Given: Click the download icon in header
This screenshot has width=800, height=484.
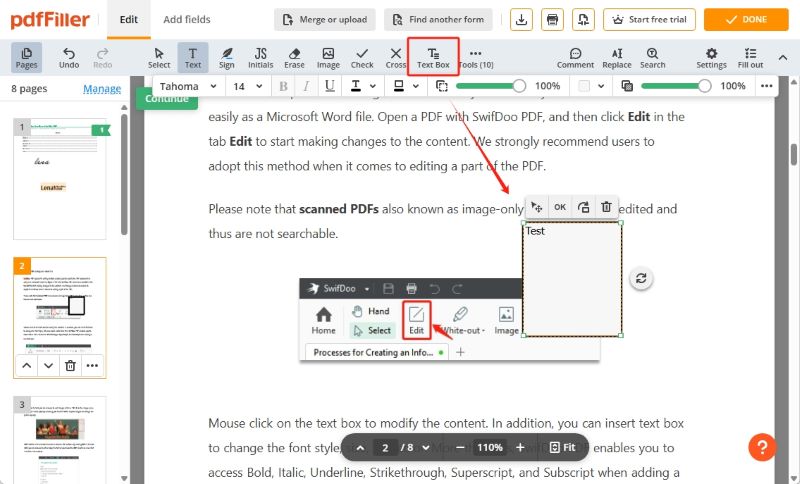Looking at the screenshot, I should [x=521, y=19].
